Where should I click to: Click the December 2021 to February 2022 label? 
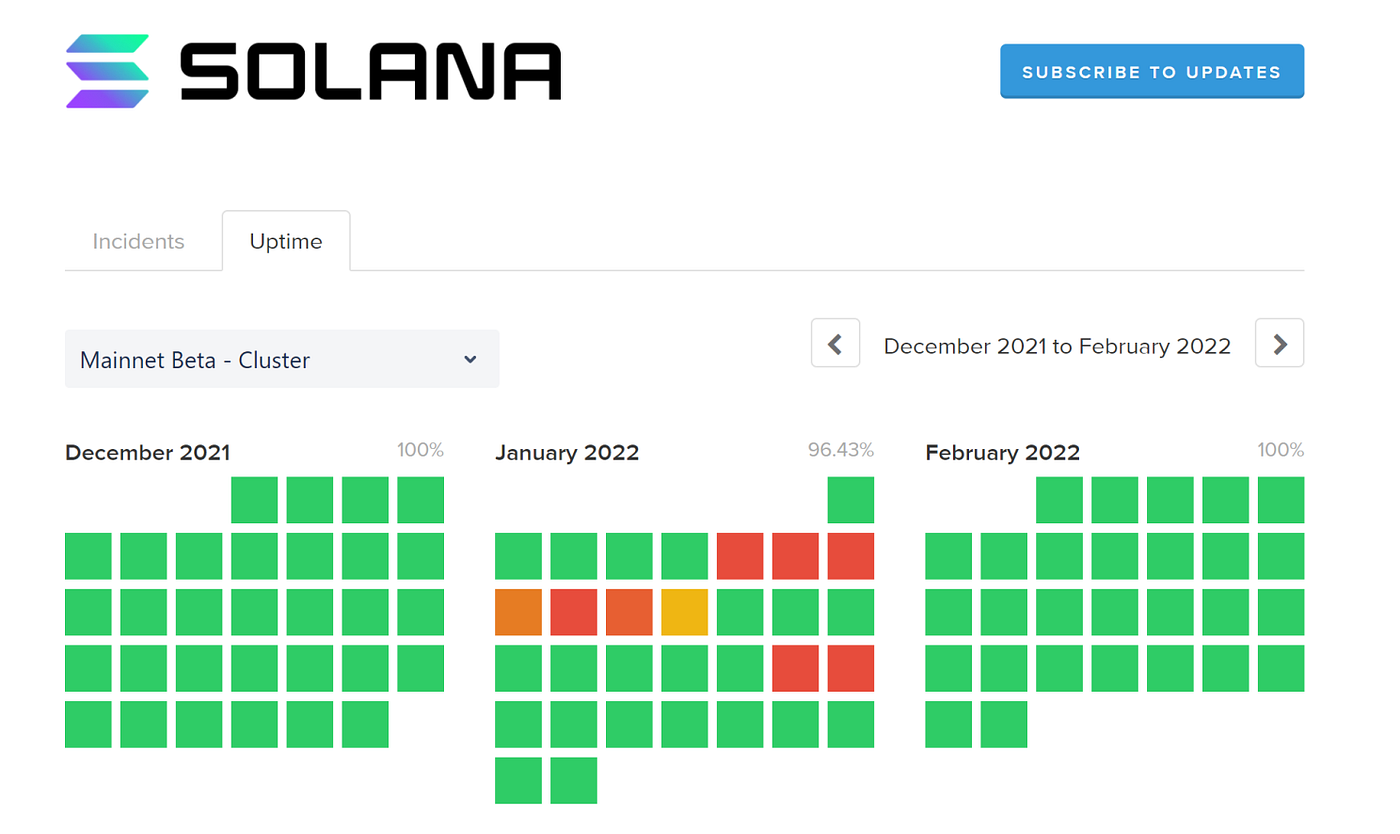point(1057,346)
